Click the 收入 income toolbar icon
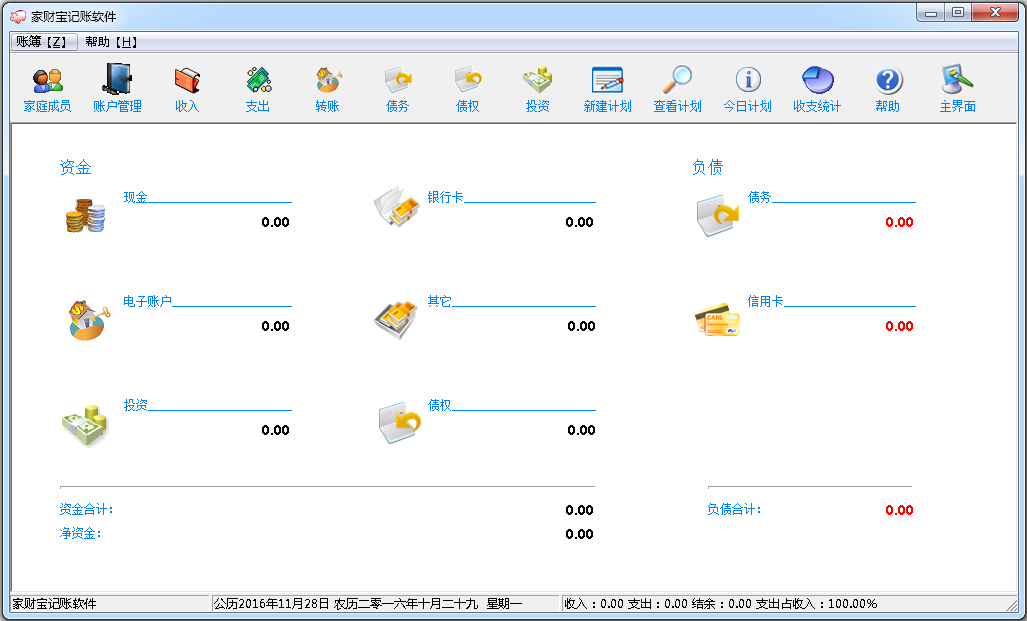Screen dimensions: 1027x621 [x=187, y=88]
